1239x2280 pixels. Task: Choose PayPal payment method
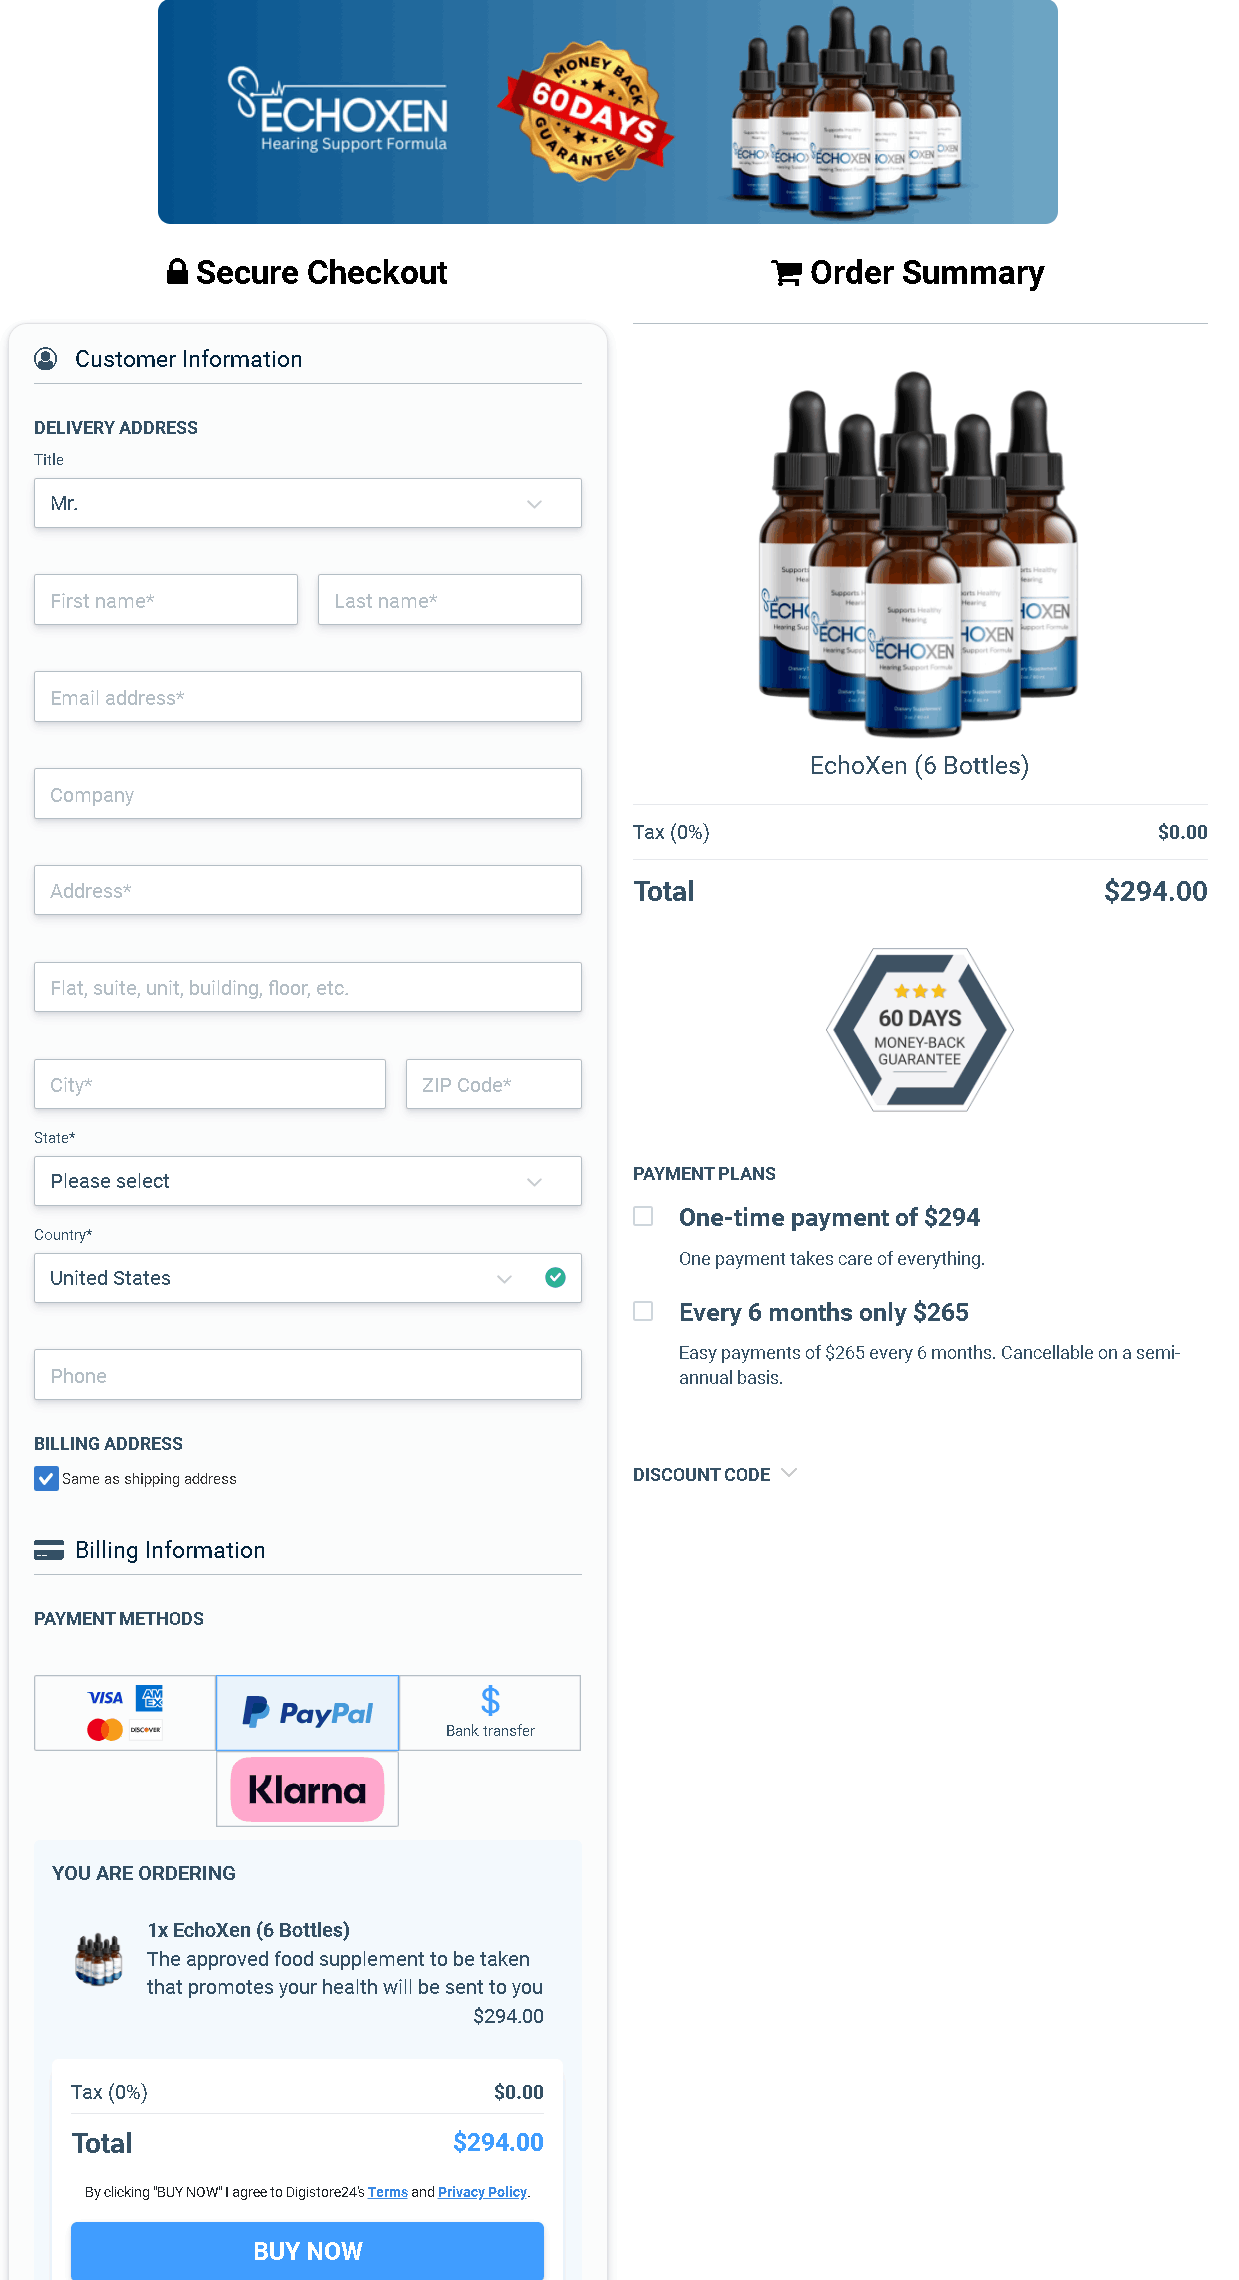coord(308,1713)
